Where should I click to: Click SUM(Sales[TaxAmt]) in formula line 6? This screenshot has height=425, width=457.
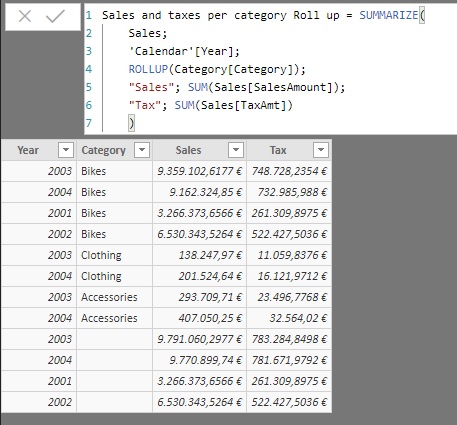[x=233, y=105]
